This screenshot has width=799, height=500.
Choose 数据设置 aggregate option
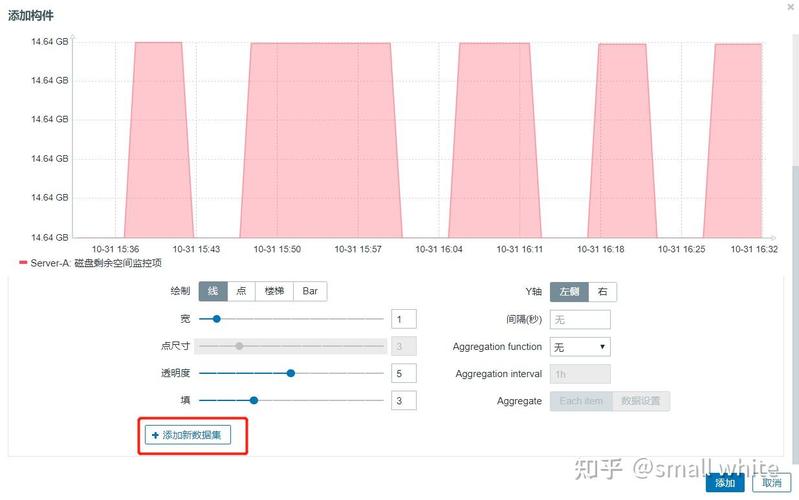point(641,401)
